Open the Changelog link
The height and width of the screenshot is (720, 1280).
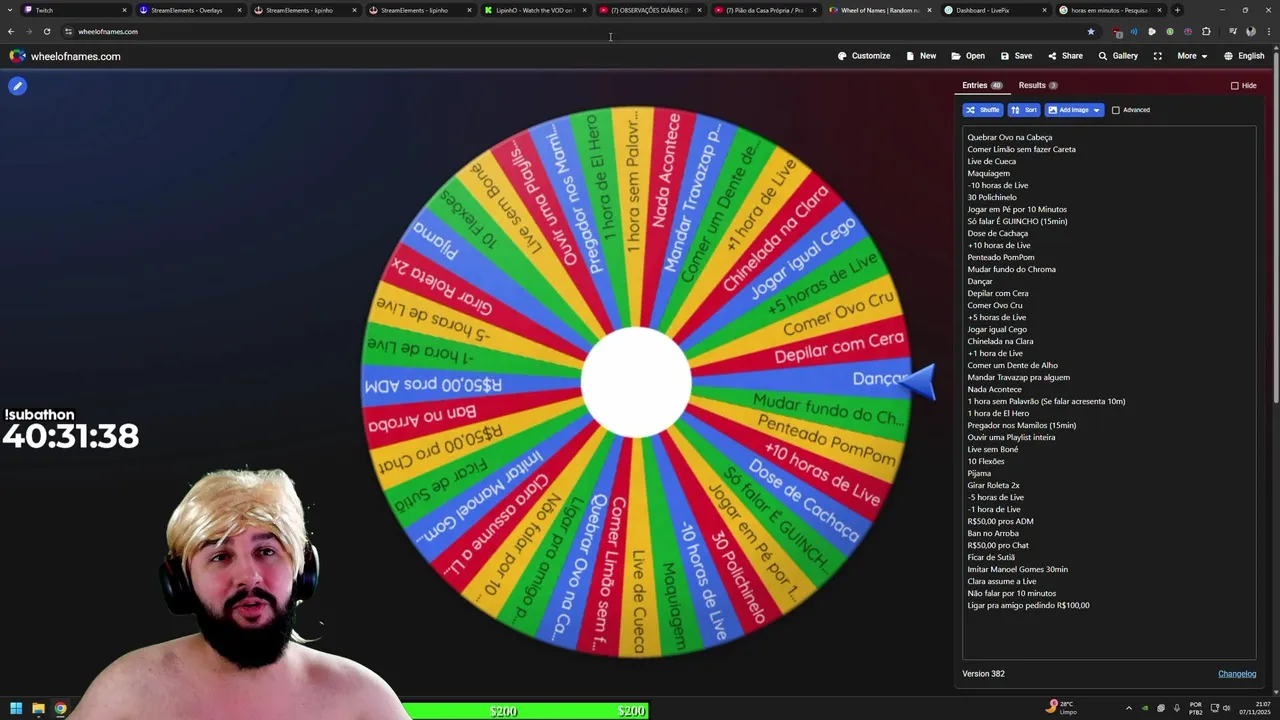pyautogui.click(x=1237, y=674)
